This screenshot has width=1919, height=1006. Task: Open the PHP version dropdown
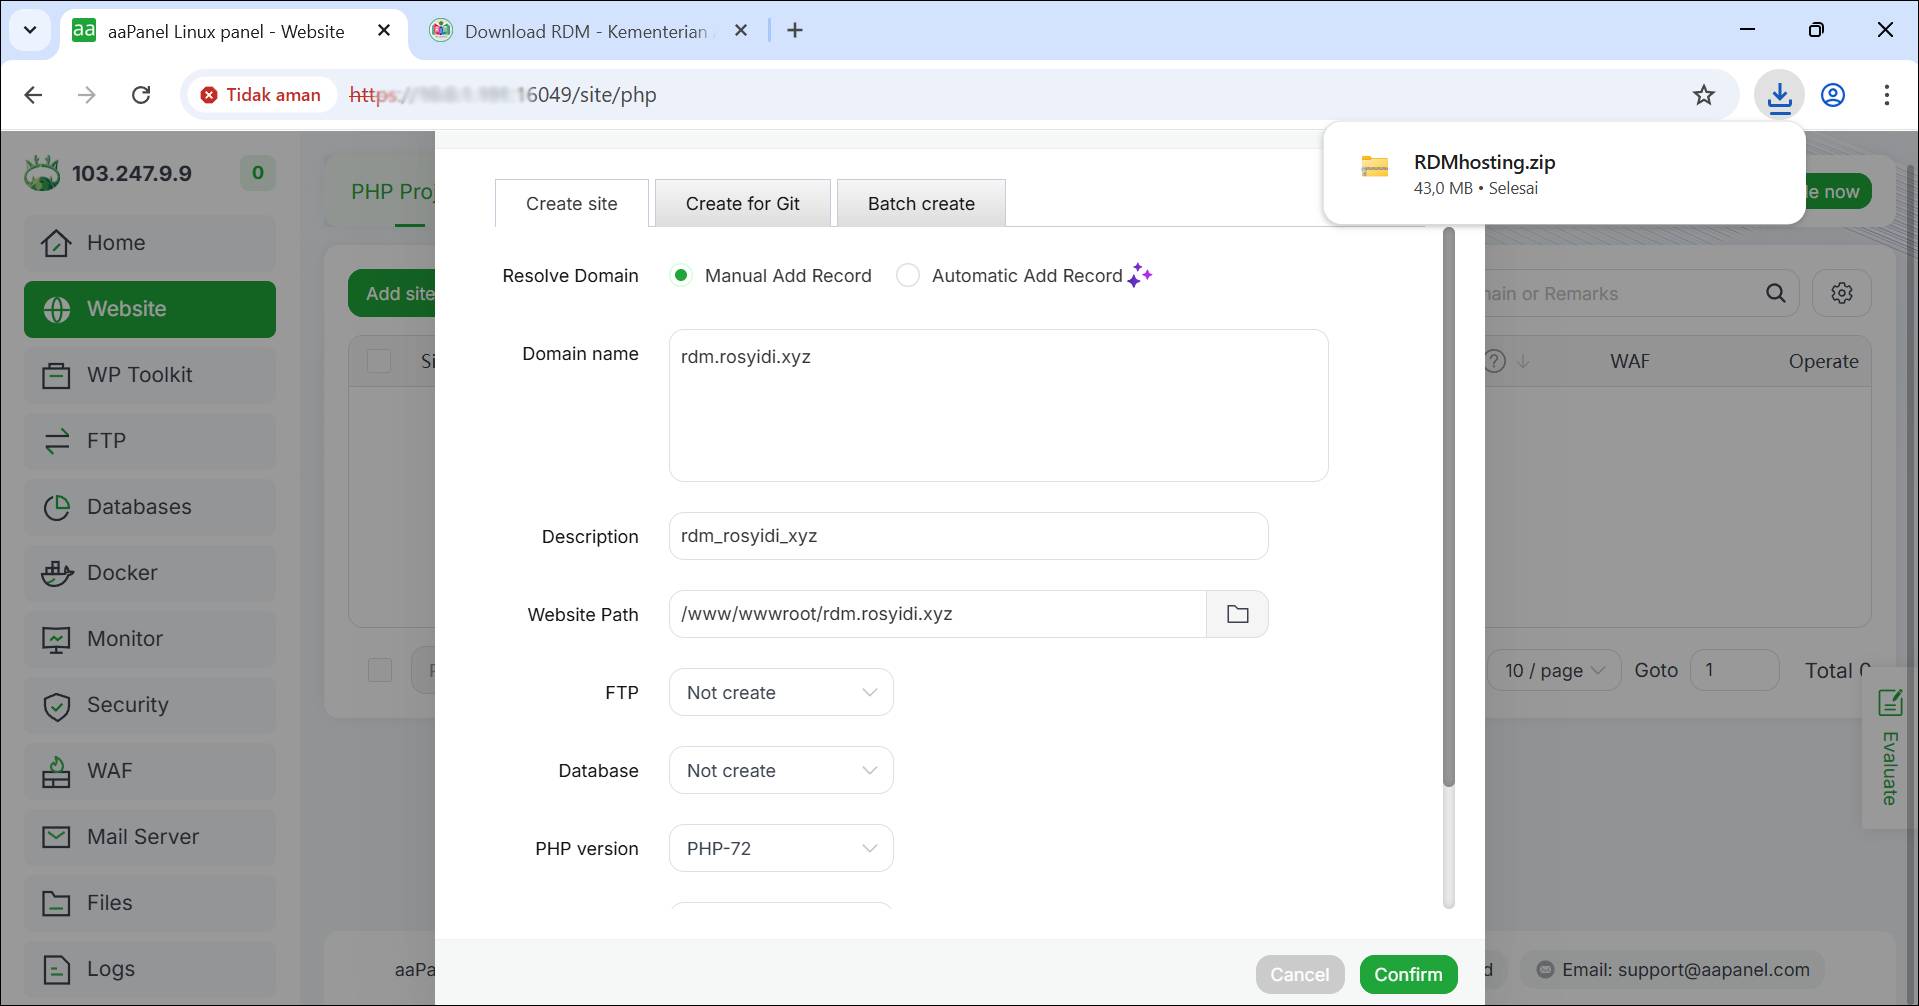pyautogui.click(x=780, y=849)
